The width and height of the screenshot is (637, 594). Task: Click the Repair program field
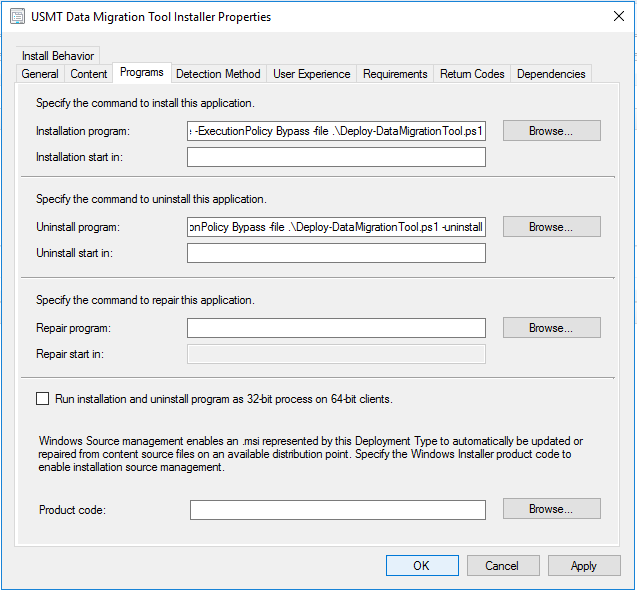(336, 328)
